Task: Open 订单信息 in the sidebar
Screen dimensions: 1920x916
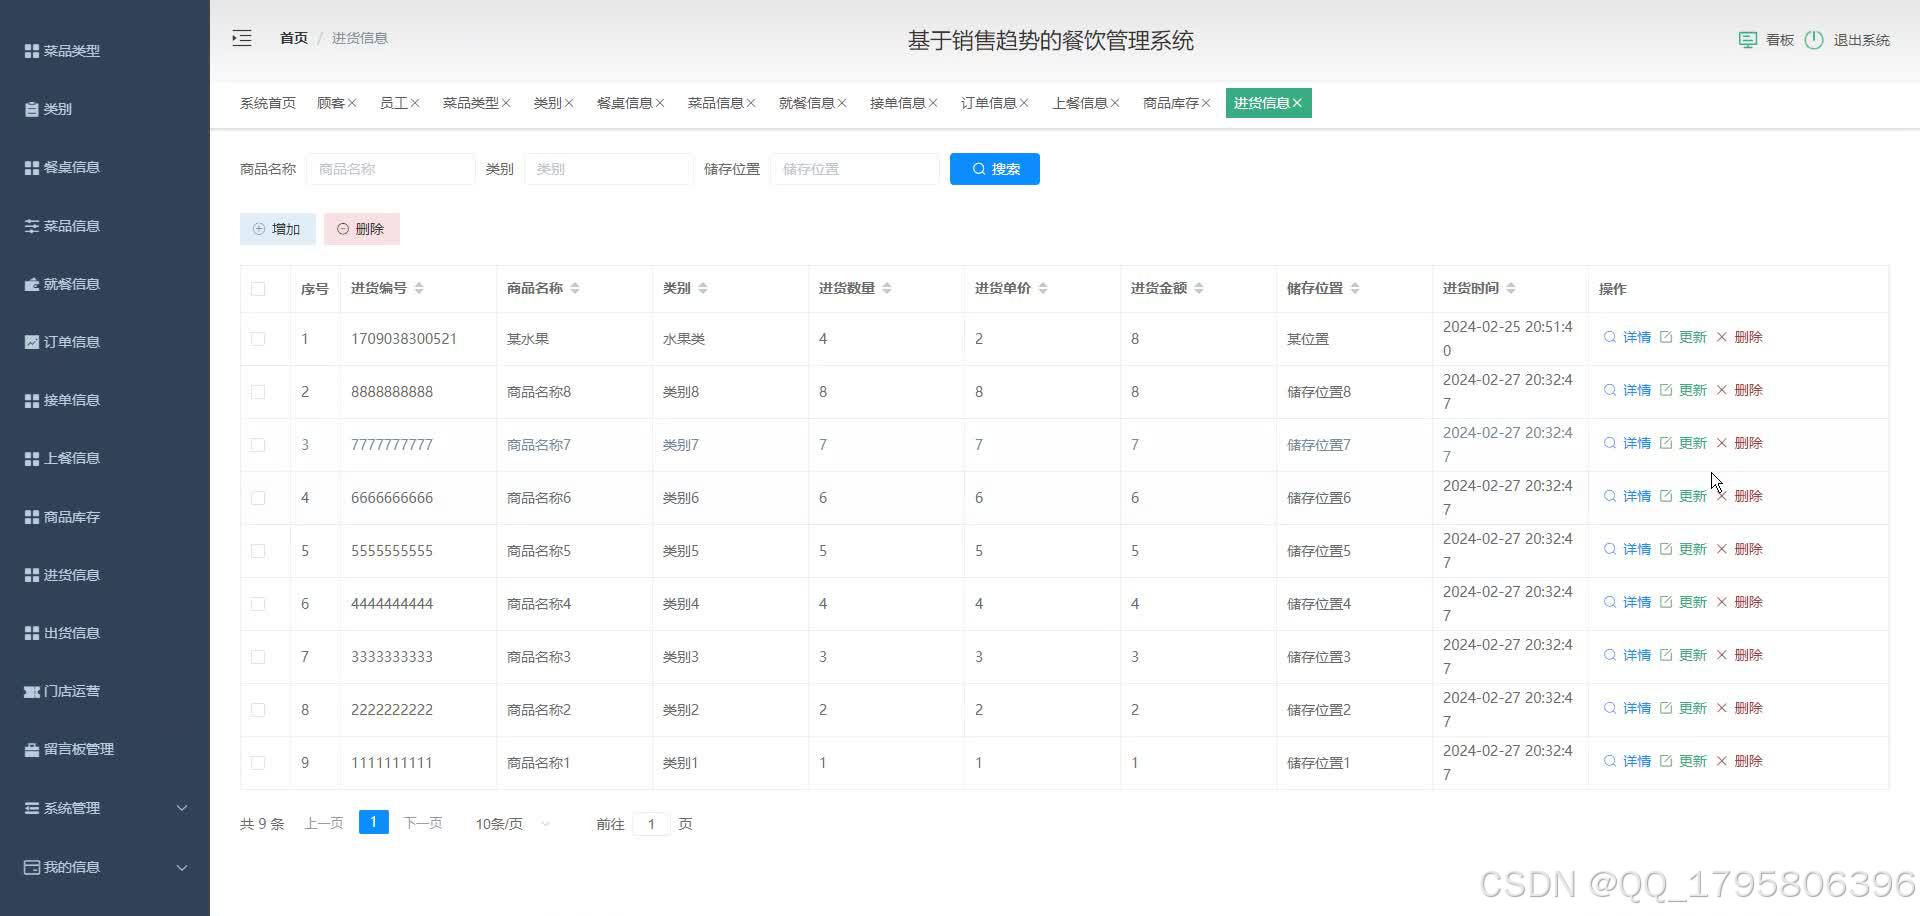Action: point(62,342)
